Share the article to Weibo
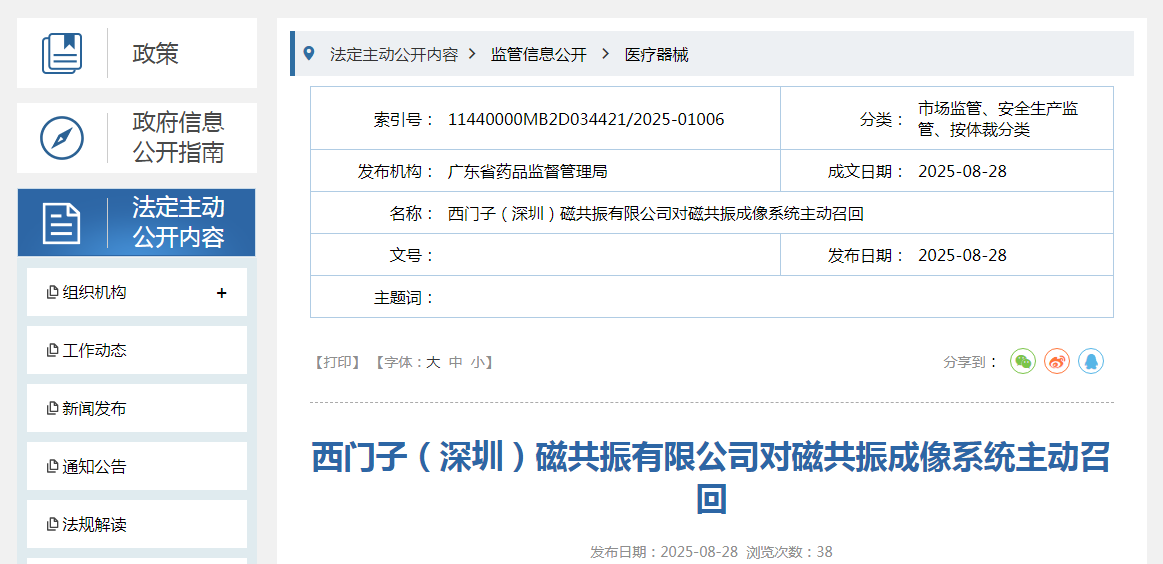This screenshot has height=564, width=1163. (1057, 361)
